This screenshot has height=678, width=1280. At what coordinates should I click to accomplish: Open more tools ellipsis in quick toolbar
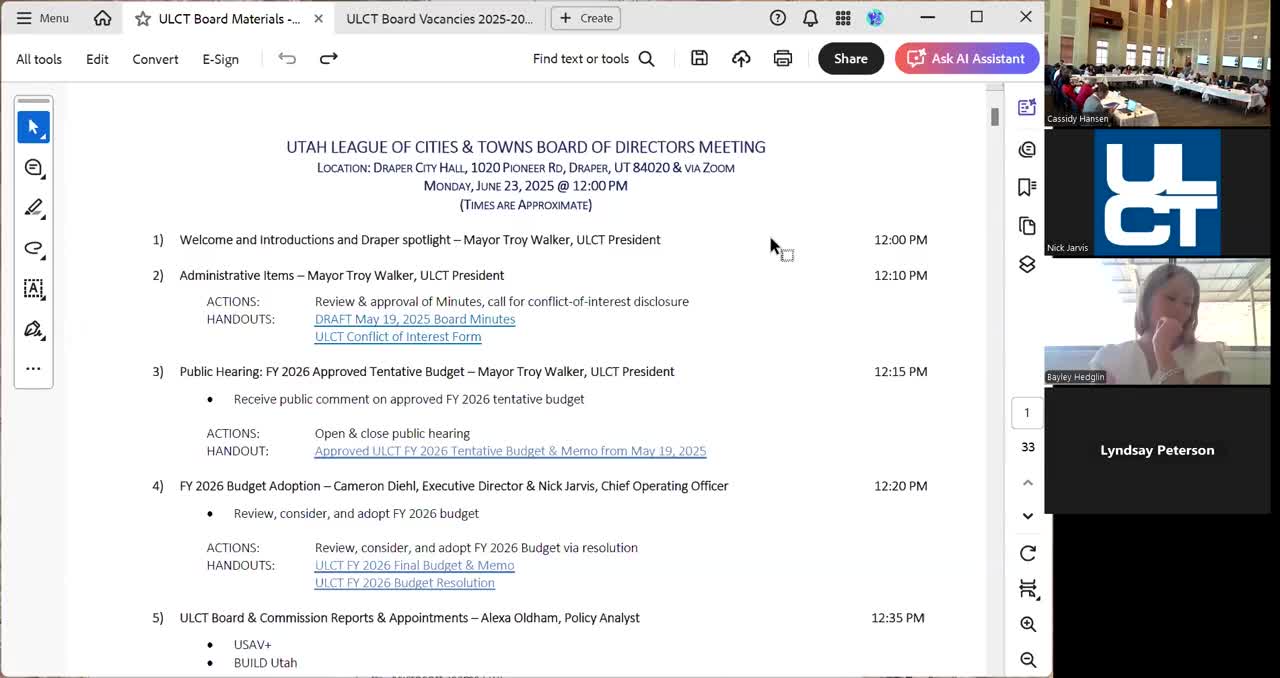[x=33, y=368]
